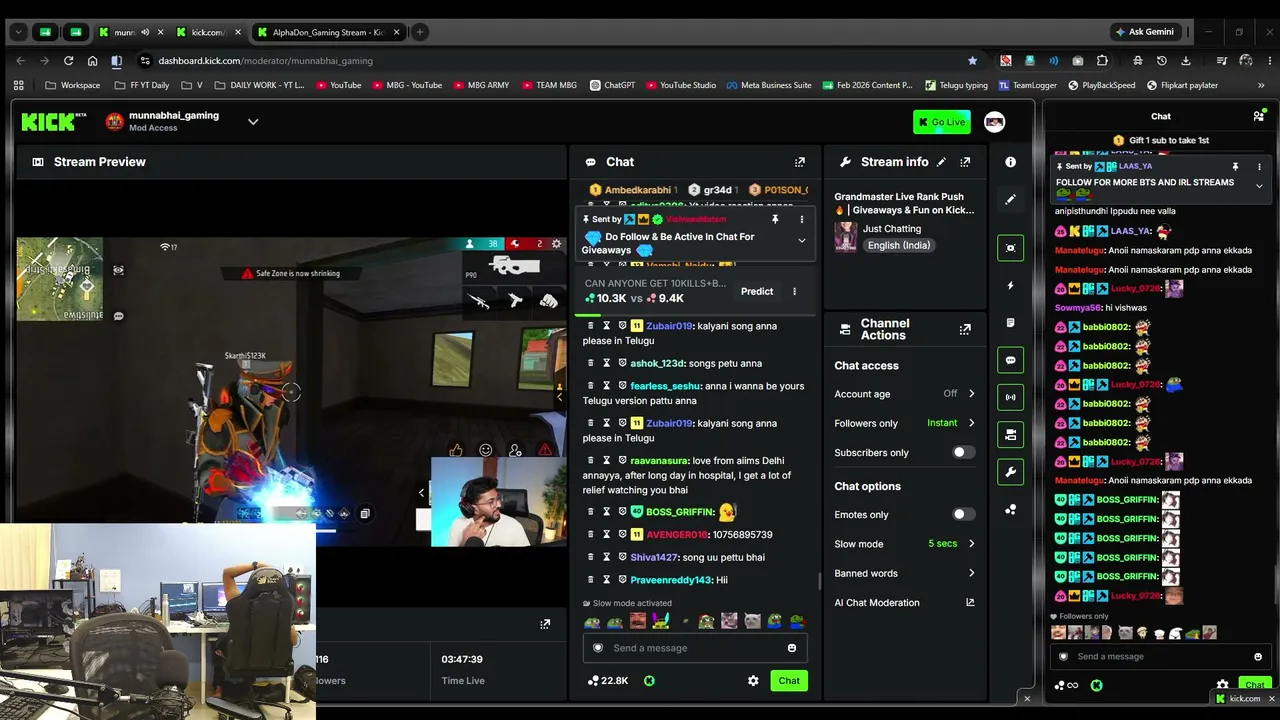The image size is (1280, 720).
Task: Show more bookmarks with the overflow chevron
Action: 1262,85
